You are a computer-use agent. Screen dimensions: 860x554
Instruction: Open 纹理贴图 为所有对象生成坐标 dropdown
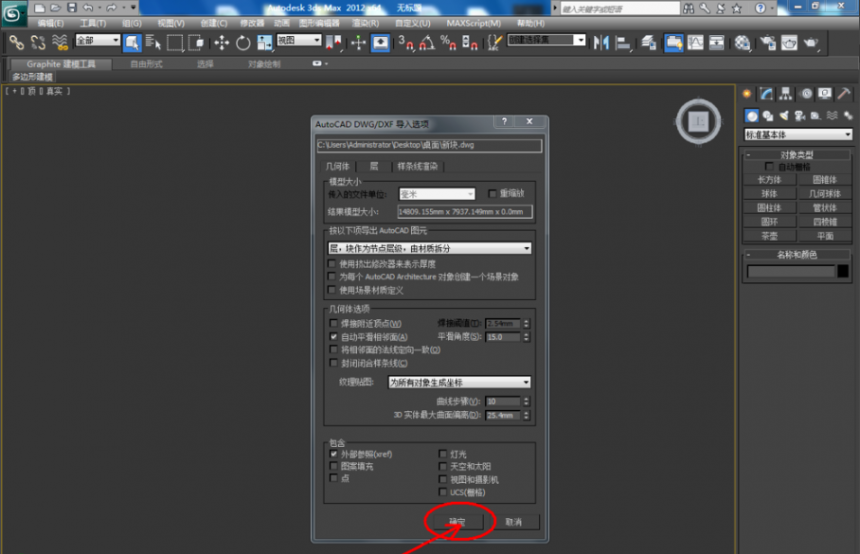(x=459, y=382)
